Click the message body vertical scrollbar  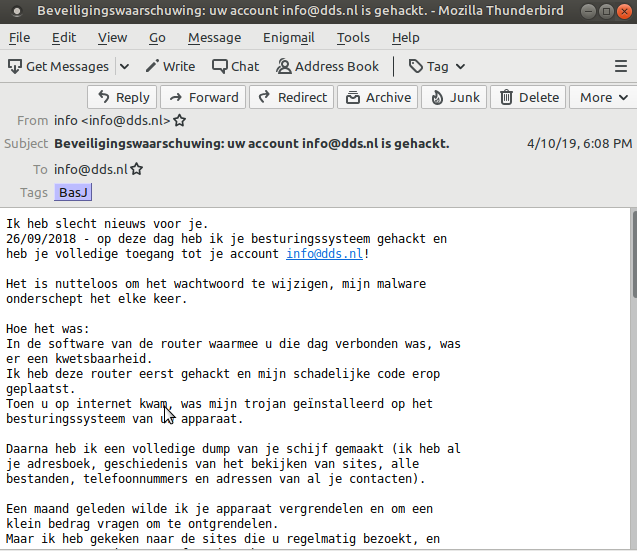click(634, 256)
